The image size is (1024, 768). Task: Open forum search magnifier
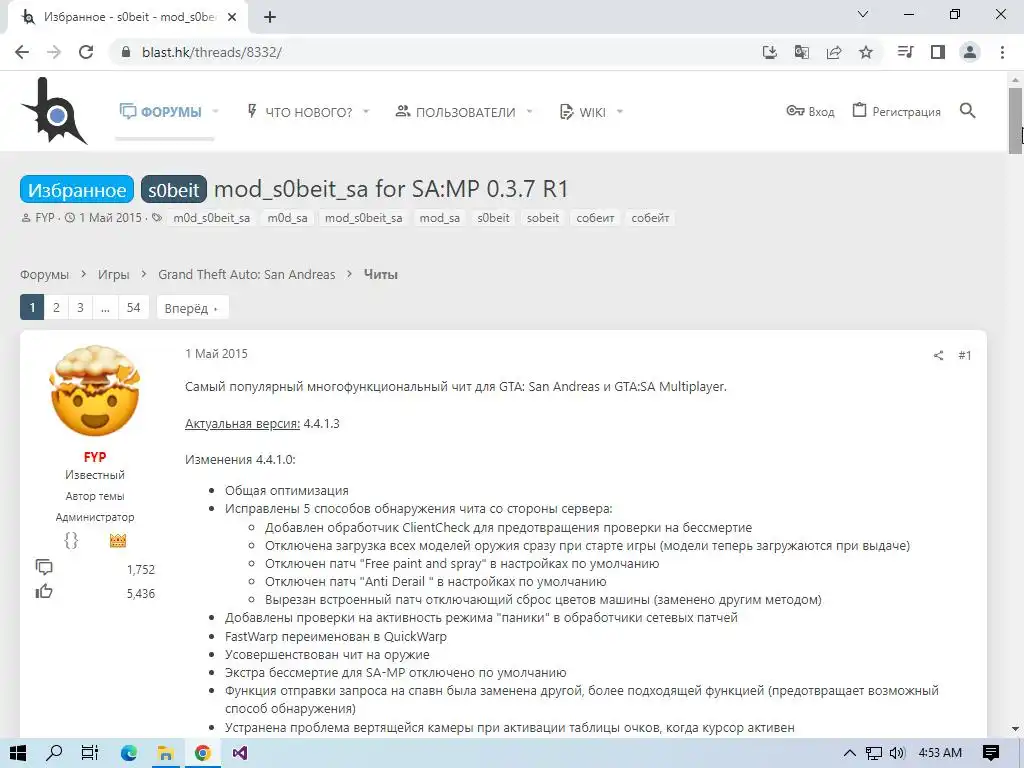click(968, 111)
